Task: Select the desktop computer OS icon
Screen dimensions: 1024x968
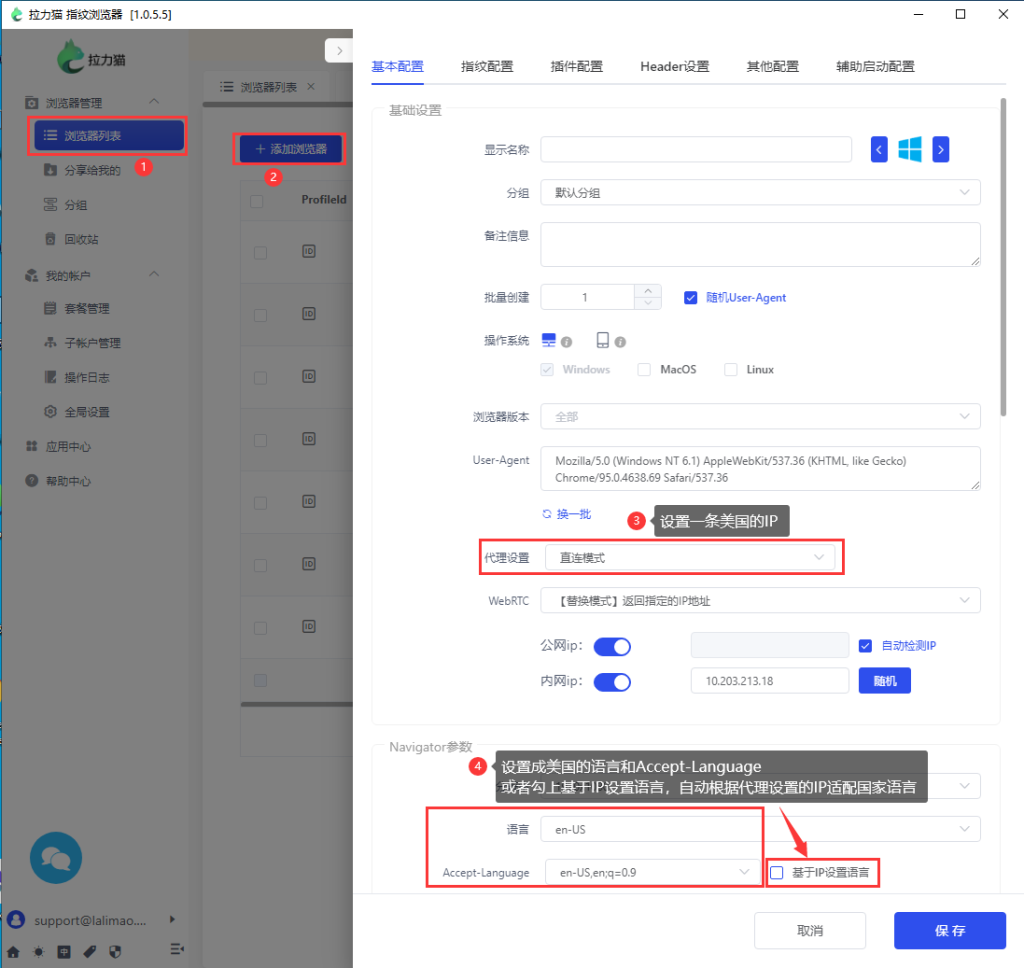Action: [549, 340]
